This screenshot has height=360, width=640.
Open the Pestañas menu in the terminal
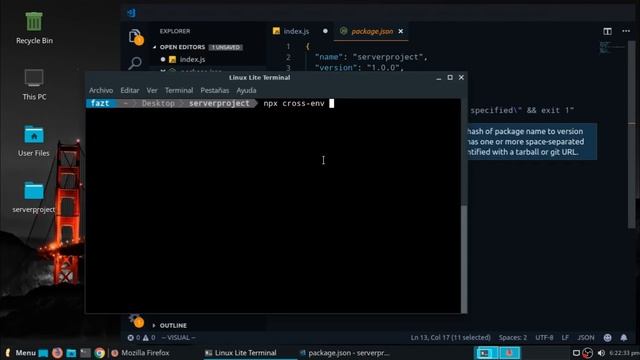pyautogui.click(x=215, y=90)
